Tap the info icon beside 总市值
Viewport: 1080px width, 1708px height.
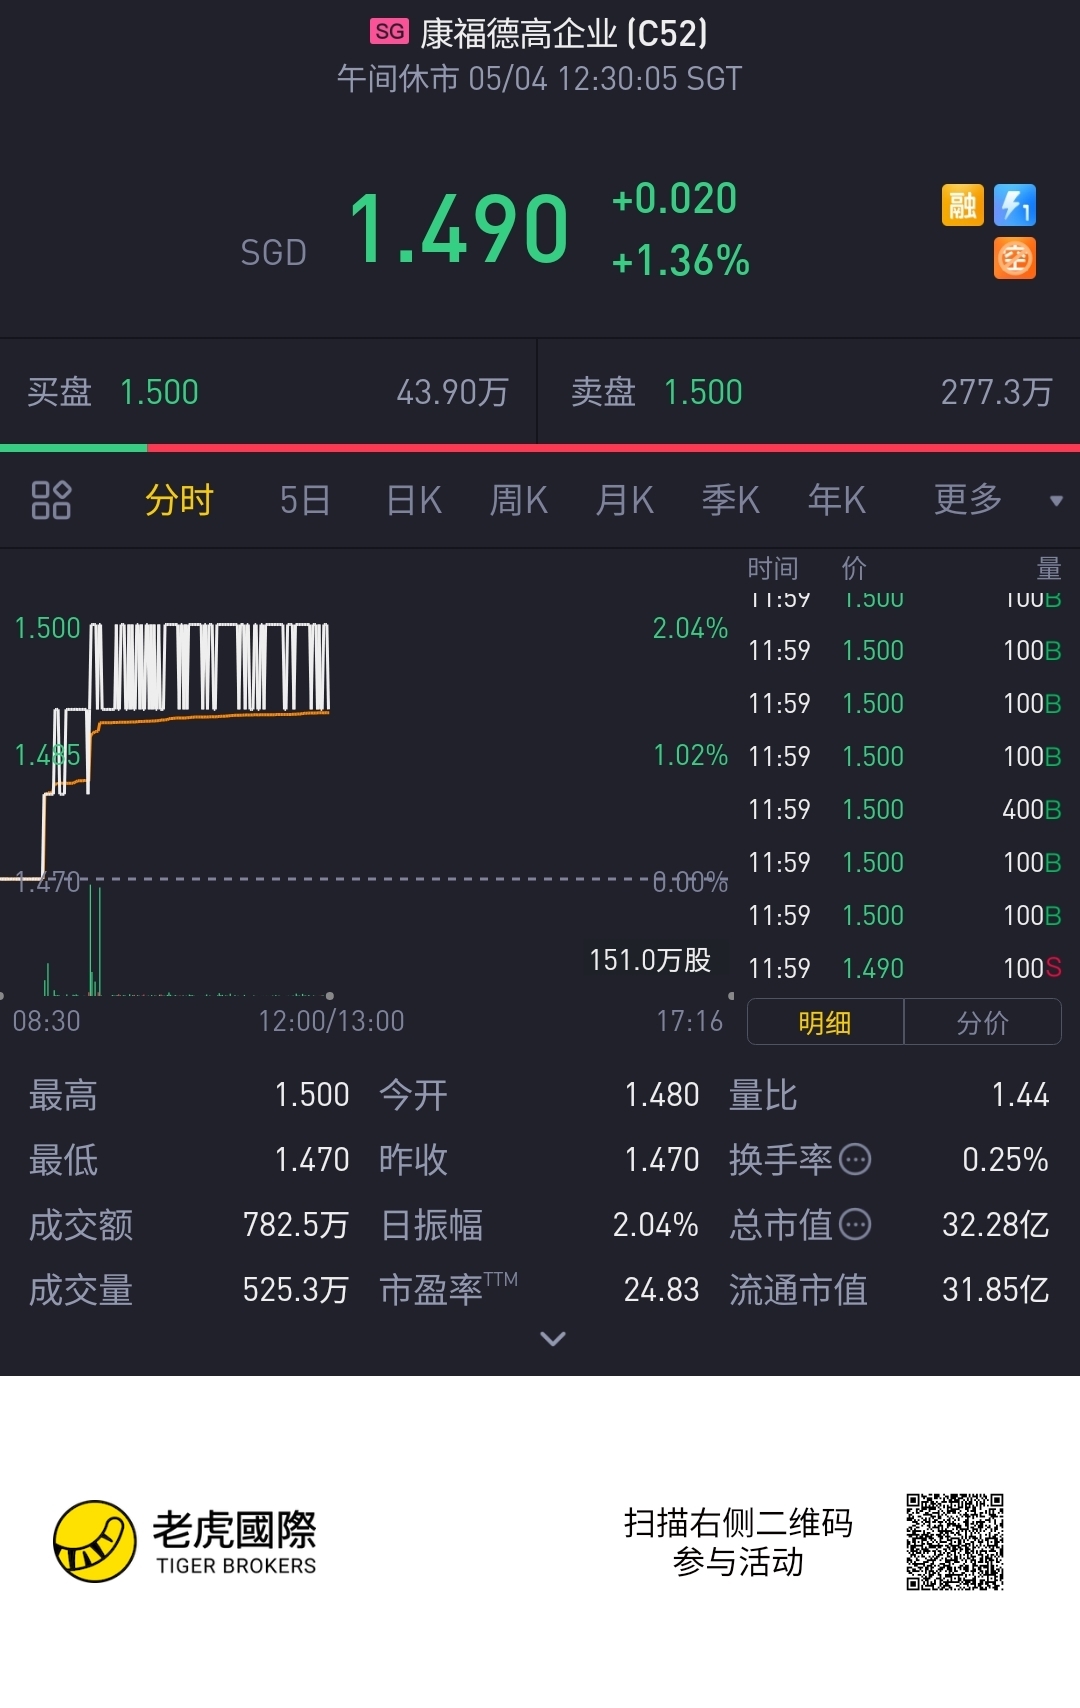(855, 1224)
